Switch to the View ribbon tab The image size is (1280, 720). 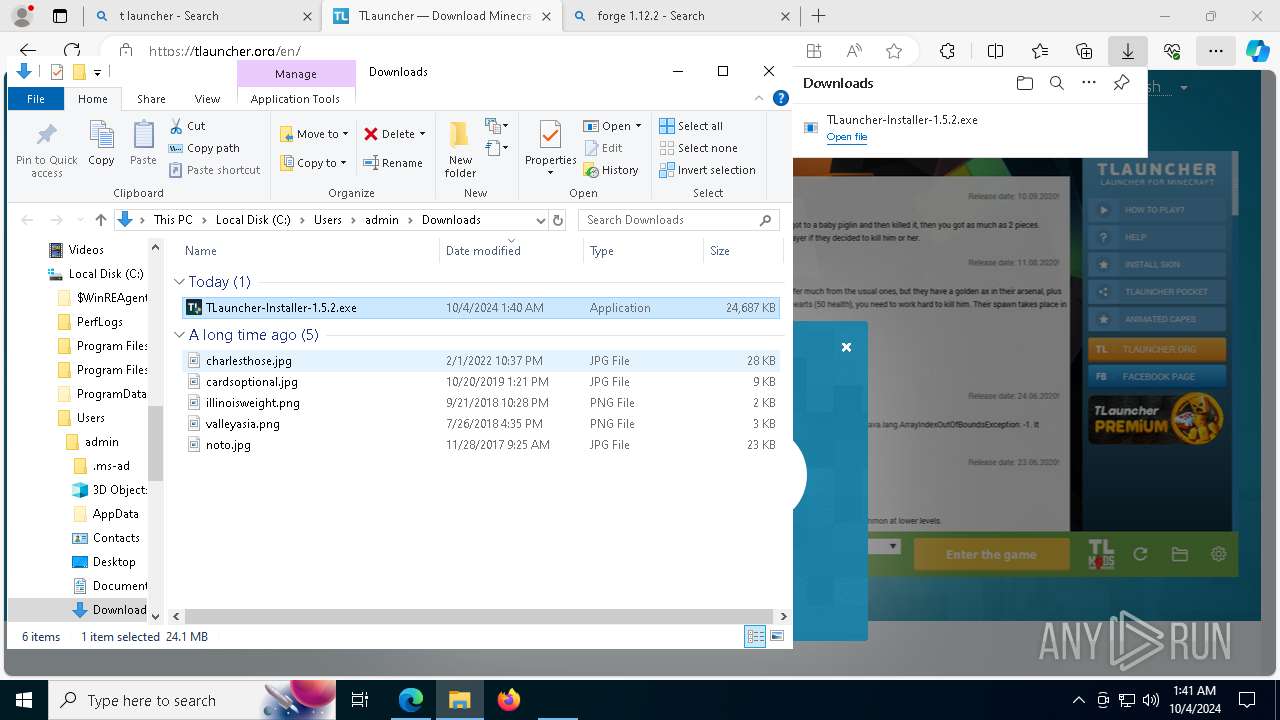(x=207, y=99)
